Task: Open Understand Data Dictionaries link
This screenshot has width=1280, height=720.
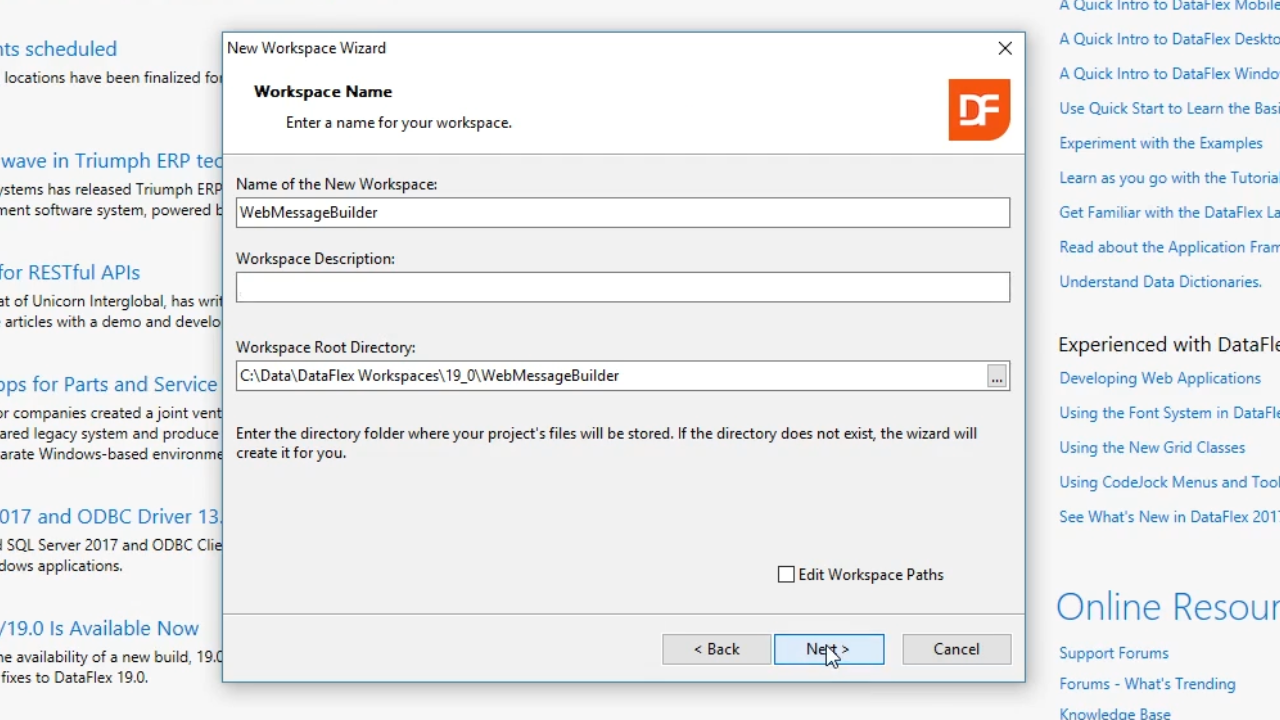Action: (1160, 282)
